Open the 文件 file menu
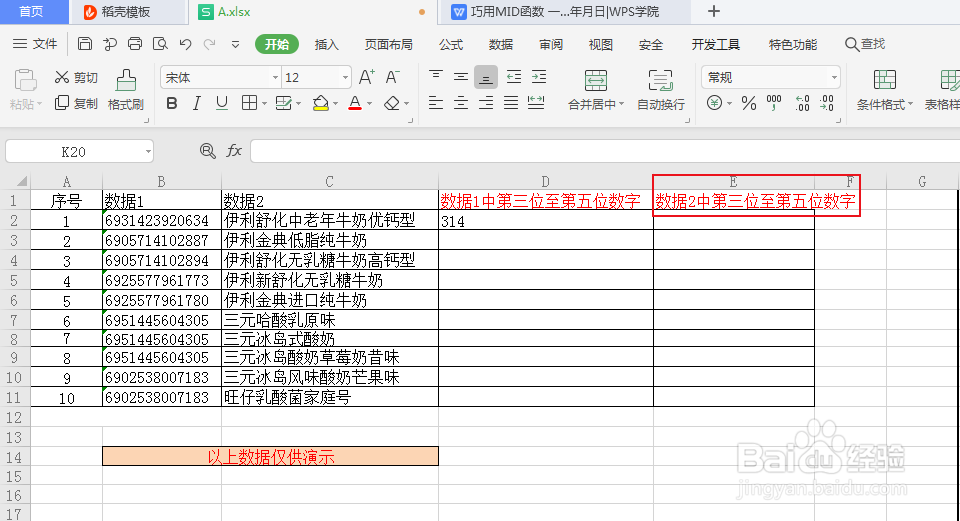The height and width of the screenshot is (521, 960). pyautogui.click(x=36, y=44)
